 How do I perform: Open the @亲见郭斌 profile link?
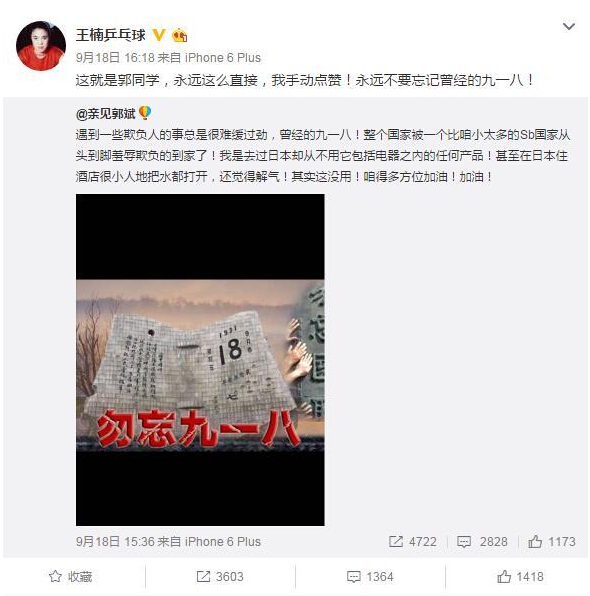[105, 114]
